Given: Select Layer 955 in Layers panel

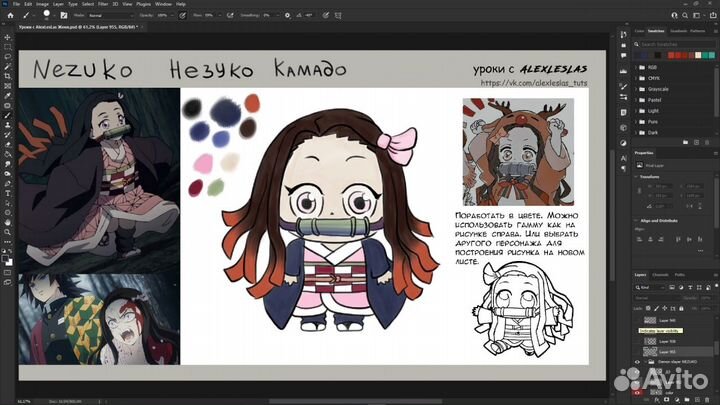Looking at the screenshot, I should tap(675, 352).
